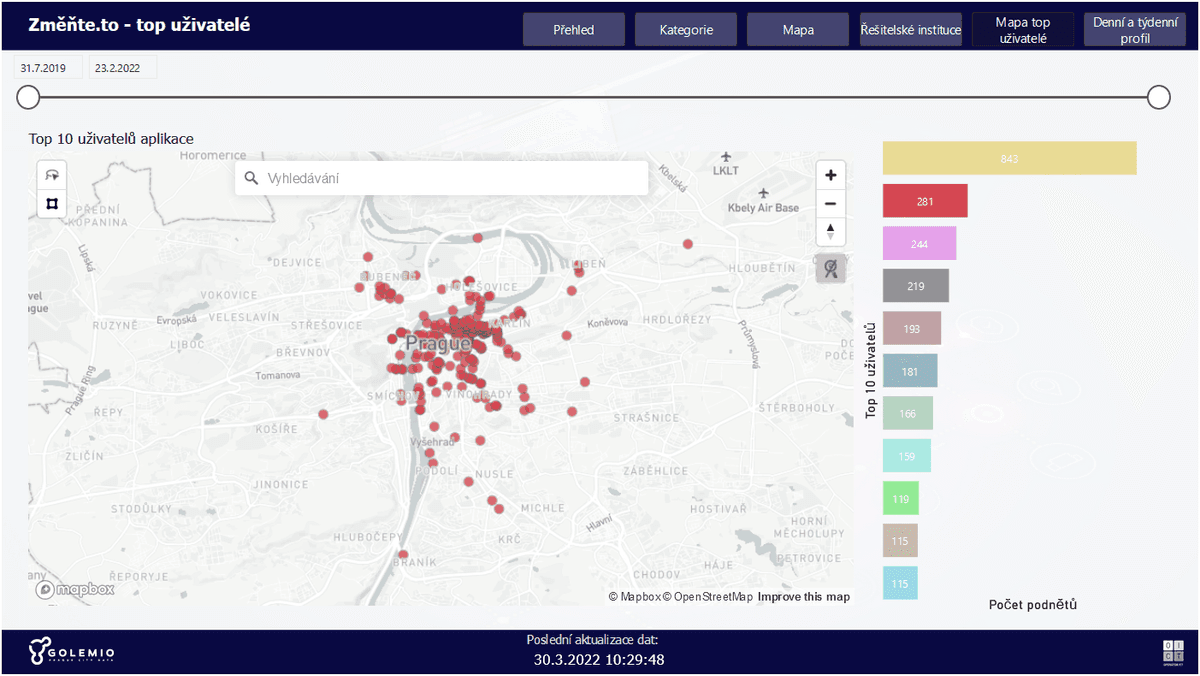Zoom in on the Prague map
The height and width of the screenshot is (676, 1200).
coord(830,175)
